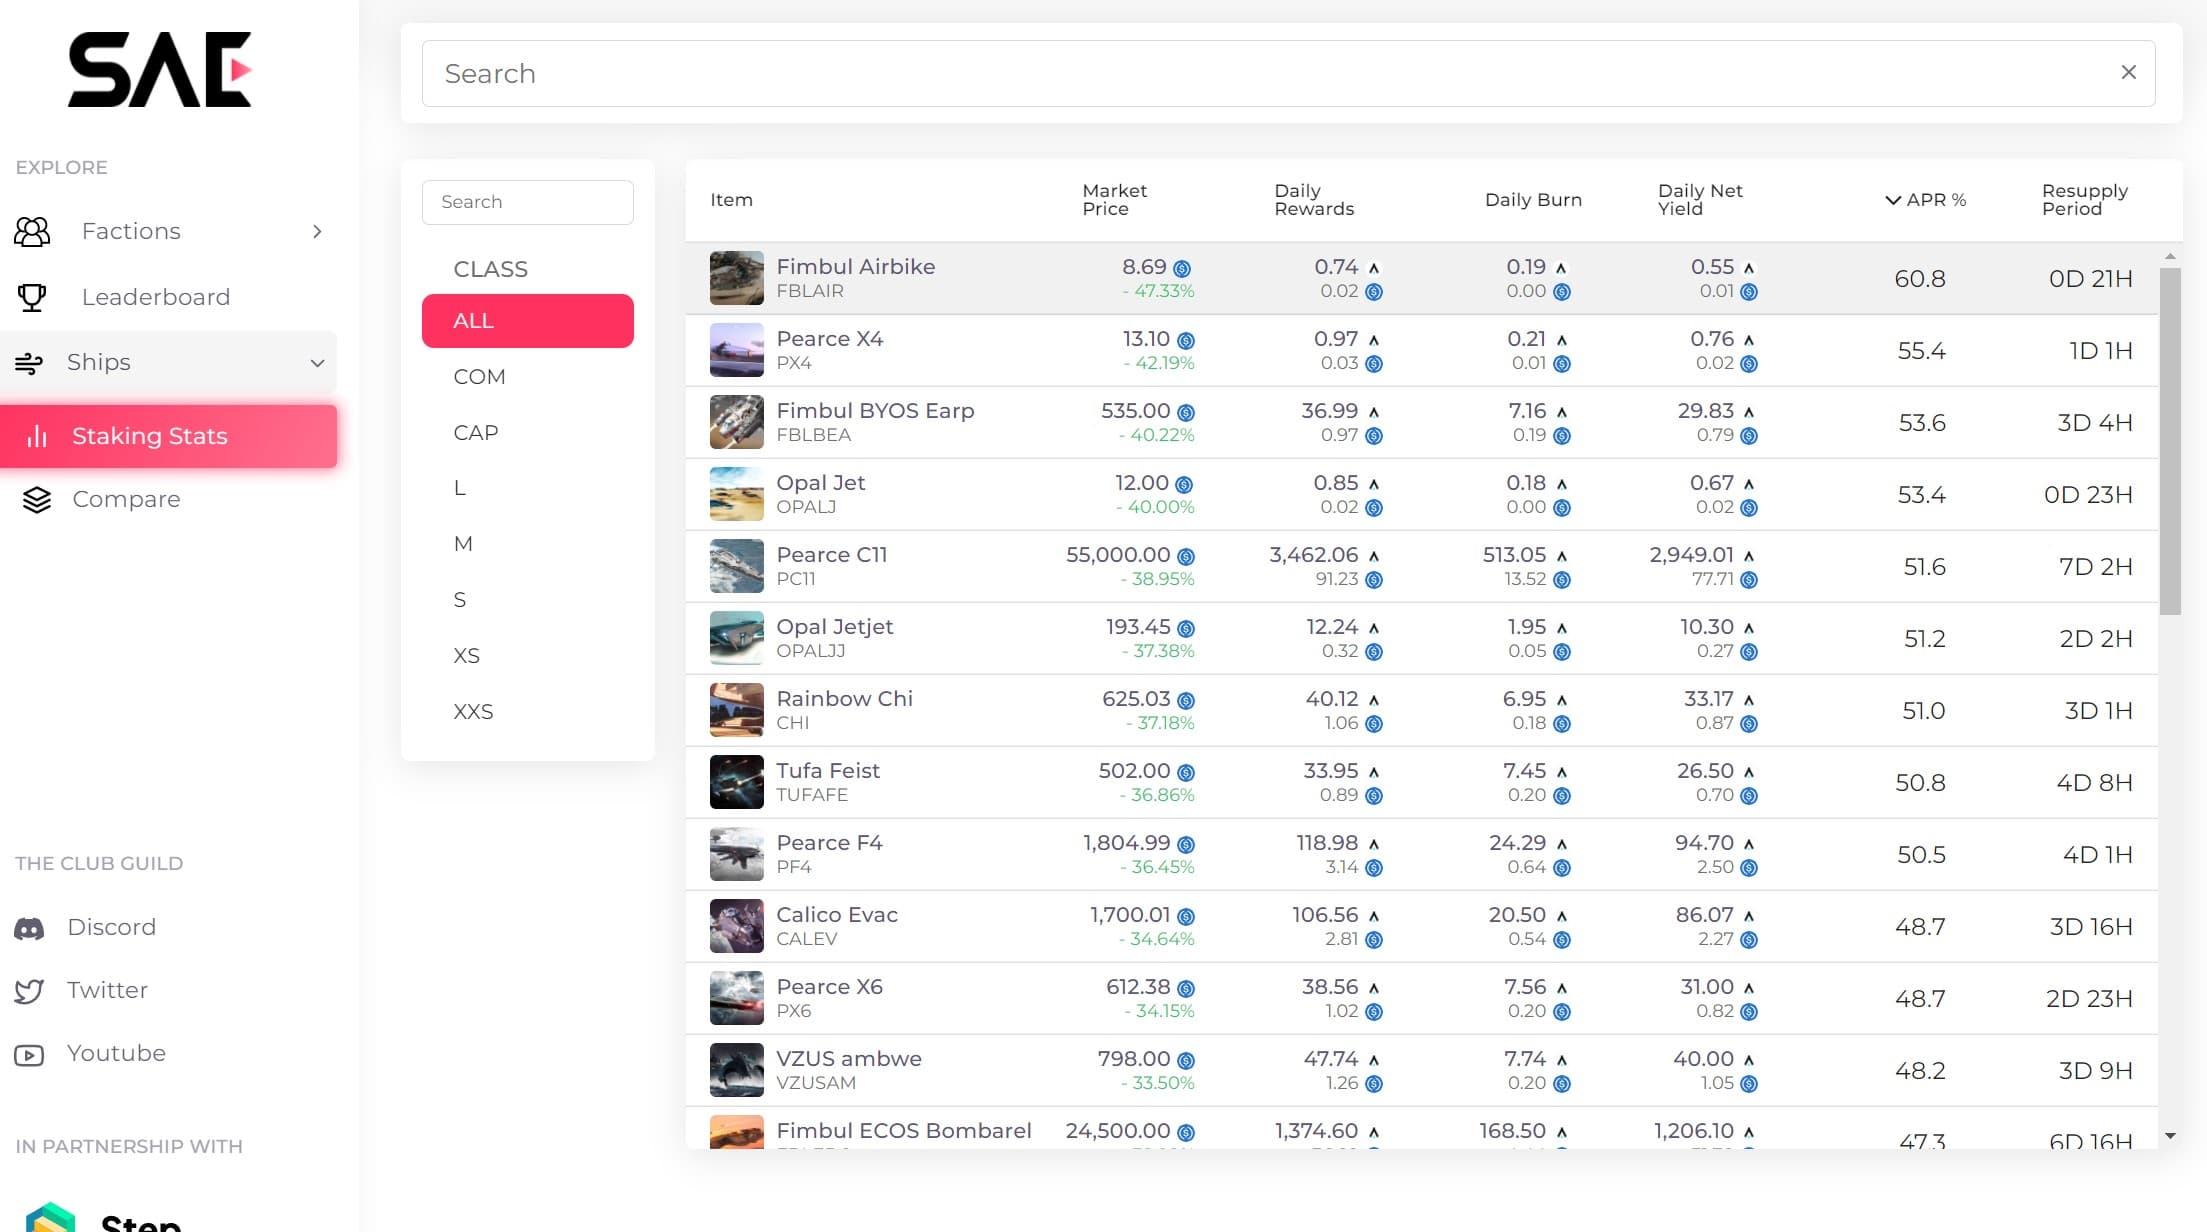Click the Ships wind icon
The image size is (2207, 1232).
29,363
